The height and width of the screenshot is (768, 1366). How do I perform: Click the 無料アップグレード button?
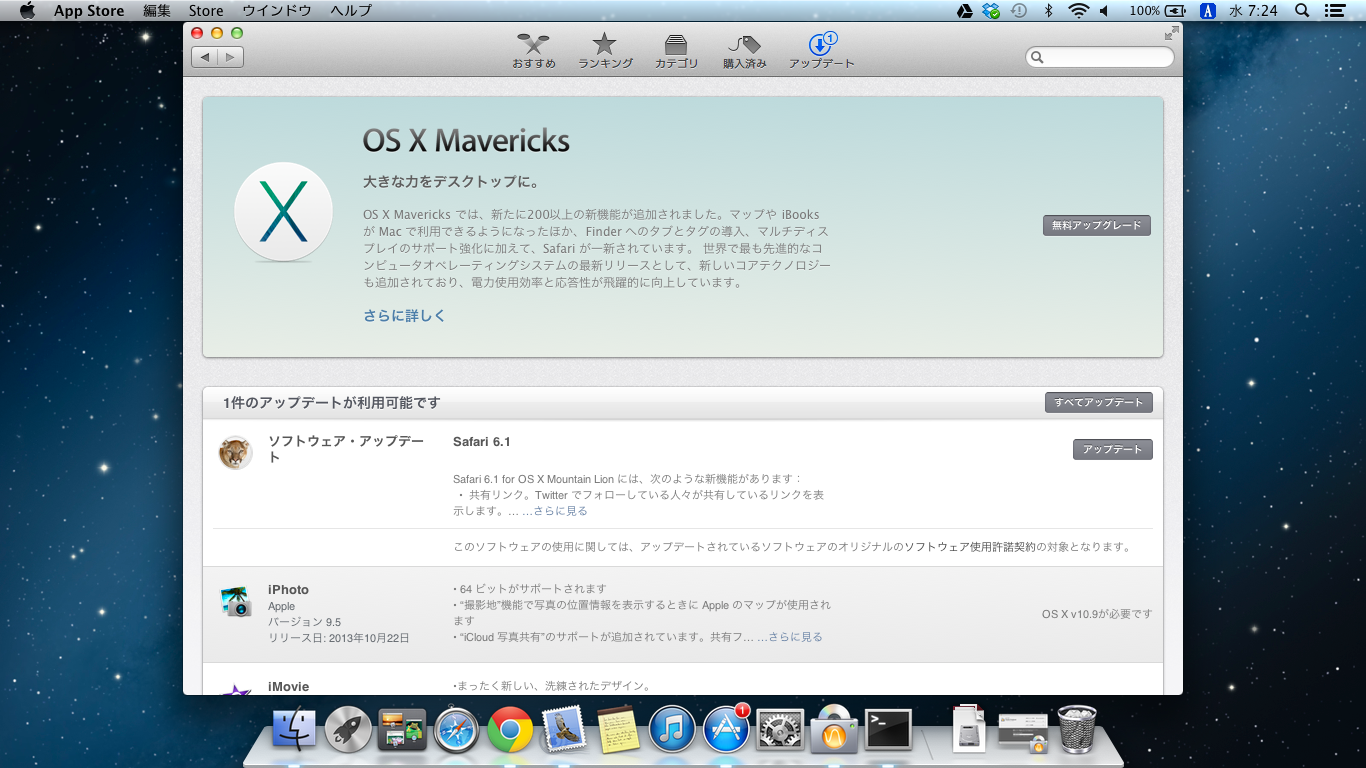click(1096, 225)
